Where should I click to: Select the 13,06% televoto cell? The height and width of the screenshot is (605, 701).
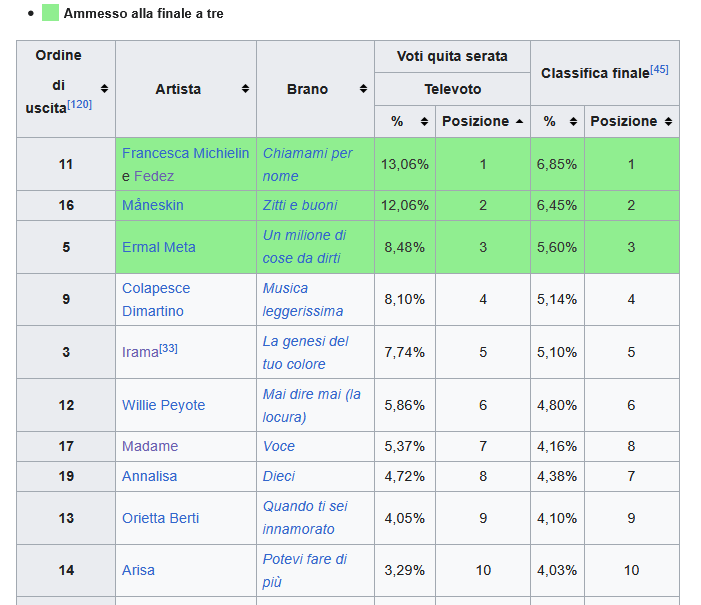pos(405,165)
